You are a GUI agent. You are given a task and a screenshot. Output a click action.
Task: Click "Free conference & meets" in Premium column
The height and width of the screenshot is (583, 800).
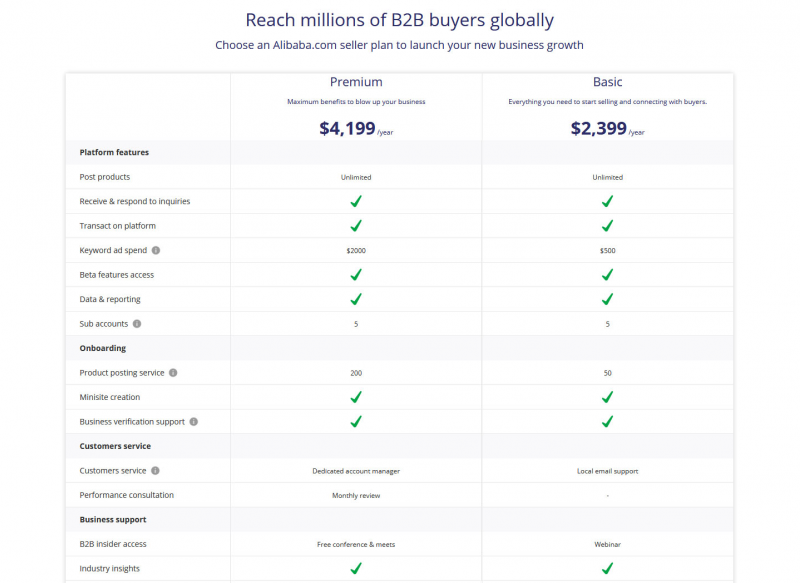click(x=356, y=545)
